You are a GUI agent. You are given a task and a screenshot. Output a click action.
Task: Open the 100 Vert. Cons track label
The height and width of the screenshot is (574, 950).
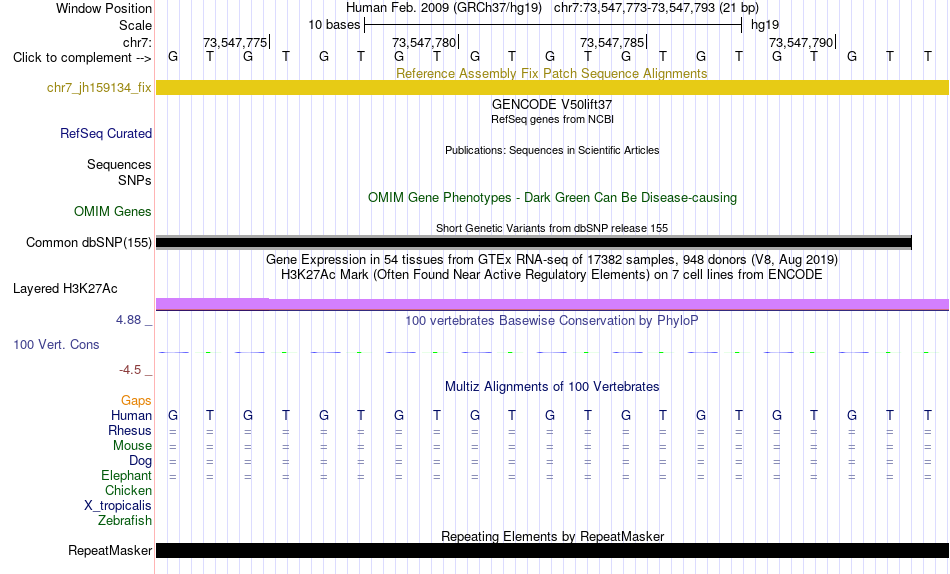point(56,344)
